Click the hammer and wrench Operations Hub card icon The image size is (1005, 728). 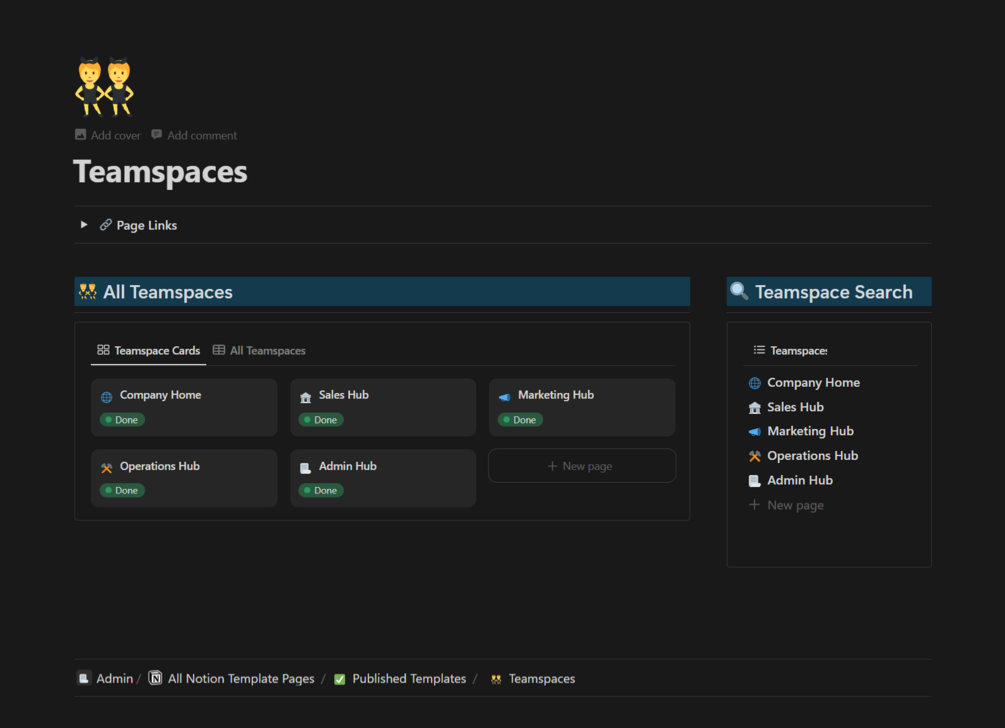pyautogui.click(x=106, y=468)
